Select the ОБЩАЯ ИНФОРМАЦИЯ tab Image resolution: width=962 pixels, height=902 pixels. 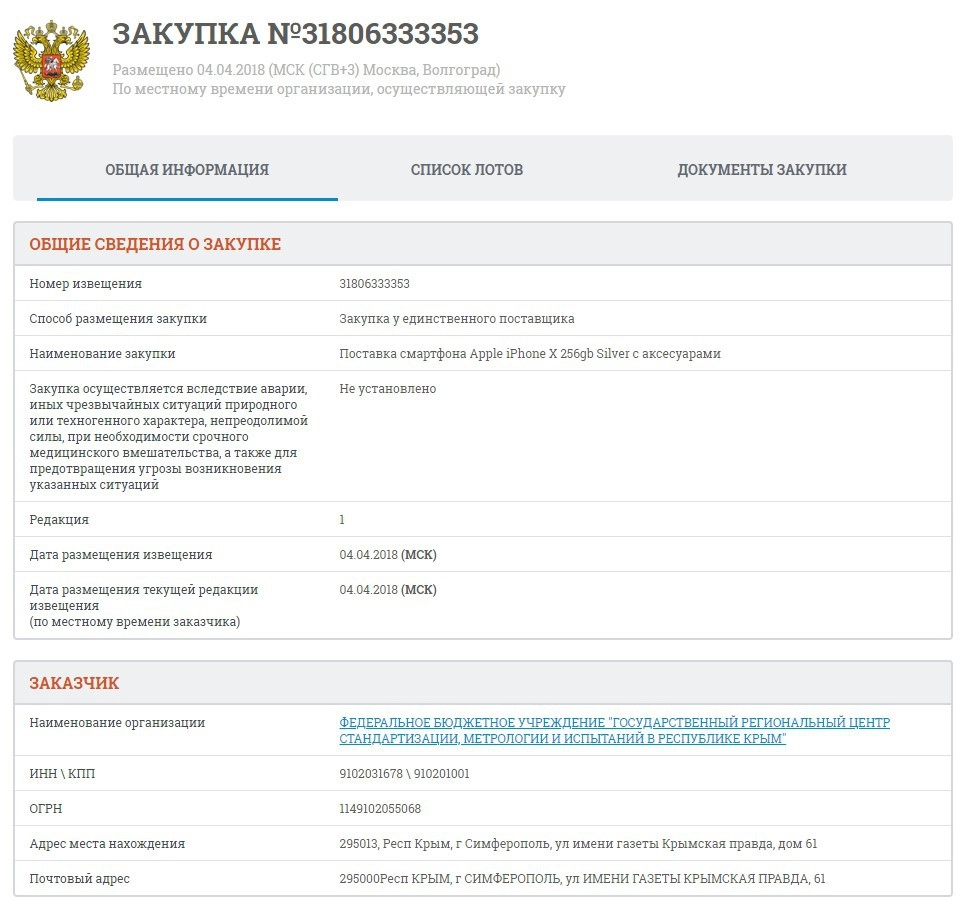coord(187,170)
